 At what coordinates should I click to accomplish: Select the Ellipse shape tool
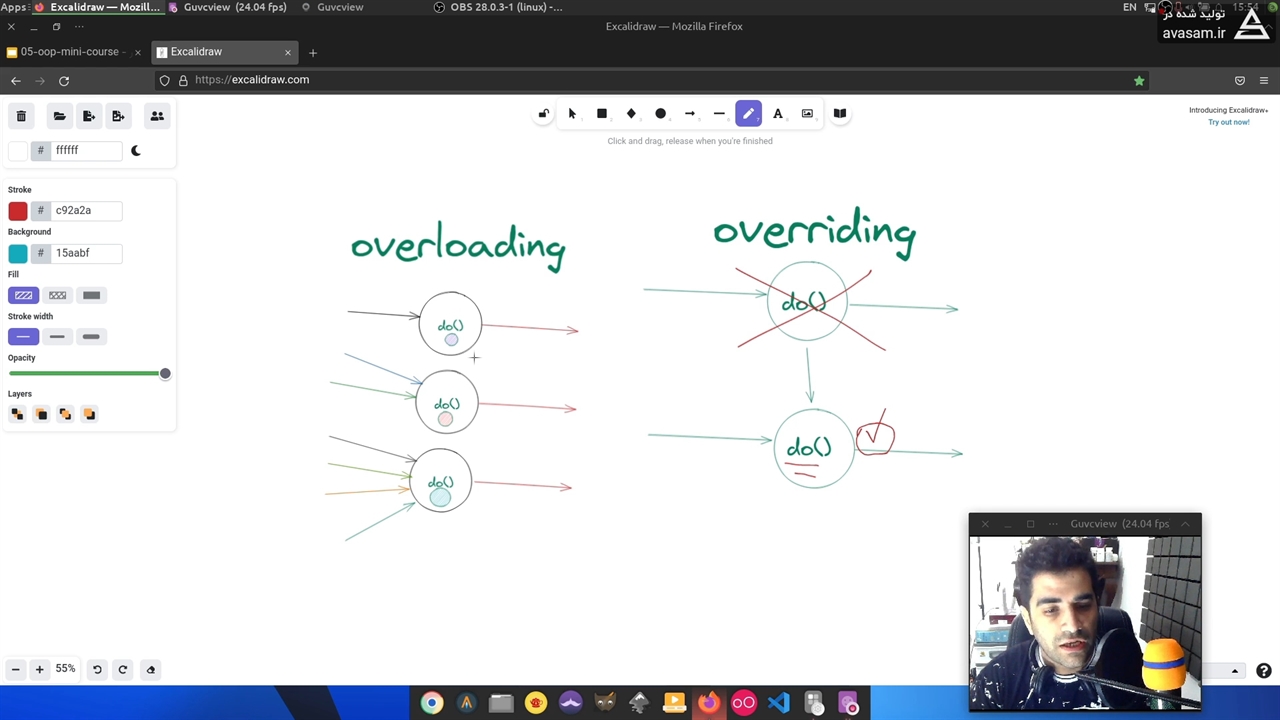coord(660,114)
